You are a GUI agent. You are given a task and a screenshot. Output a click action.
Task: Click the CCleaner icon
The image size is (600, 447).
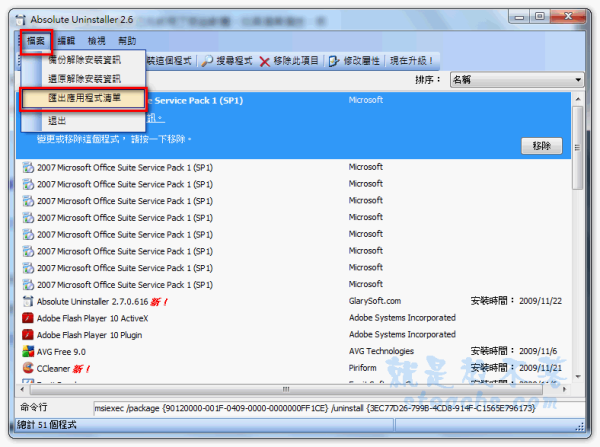pyautogui.click(x=28, y=368)
